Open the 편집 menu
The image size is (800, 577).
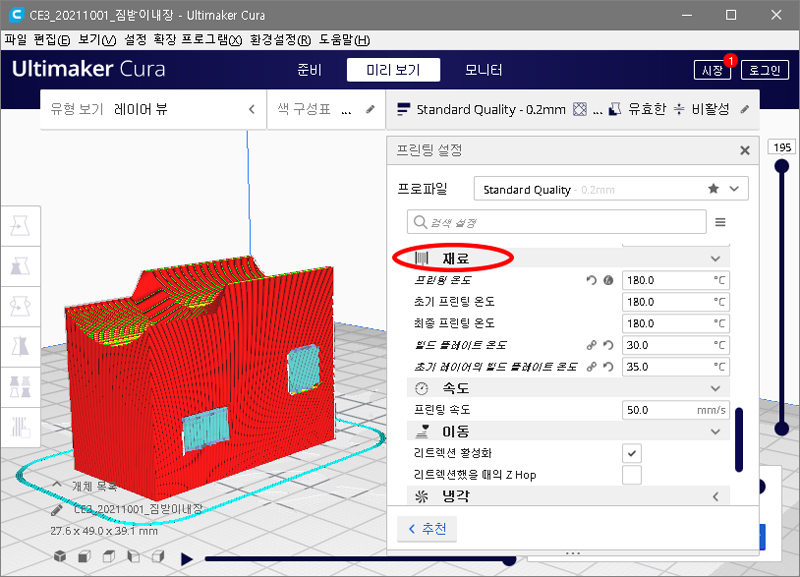point(52,40)
